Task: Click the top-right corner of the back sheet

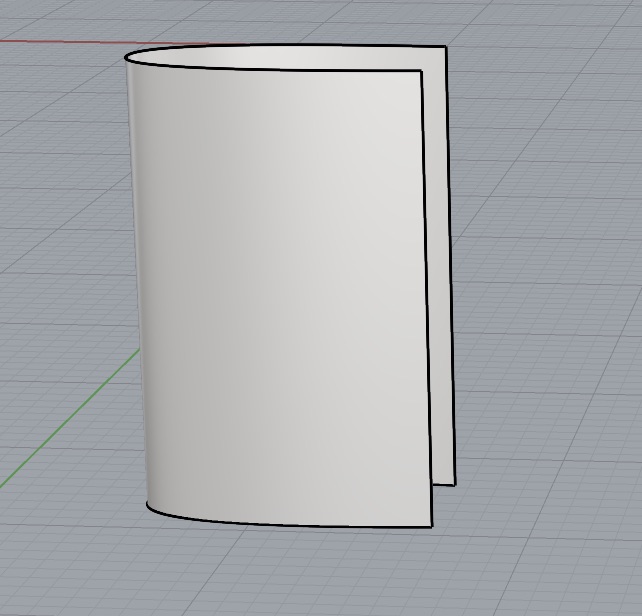Action: (445, 47)
